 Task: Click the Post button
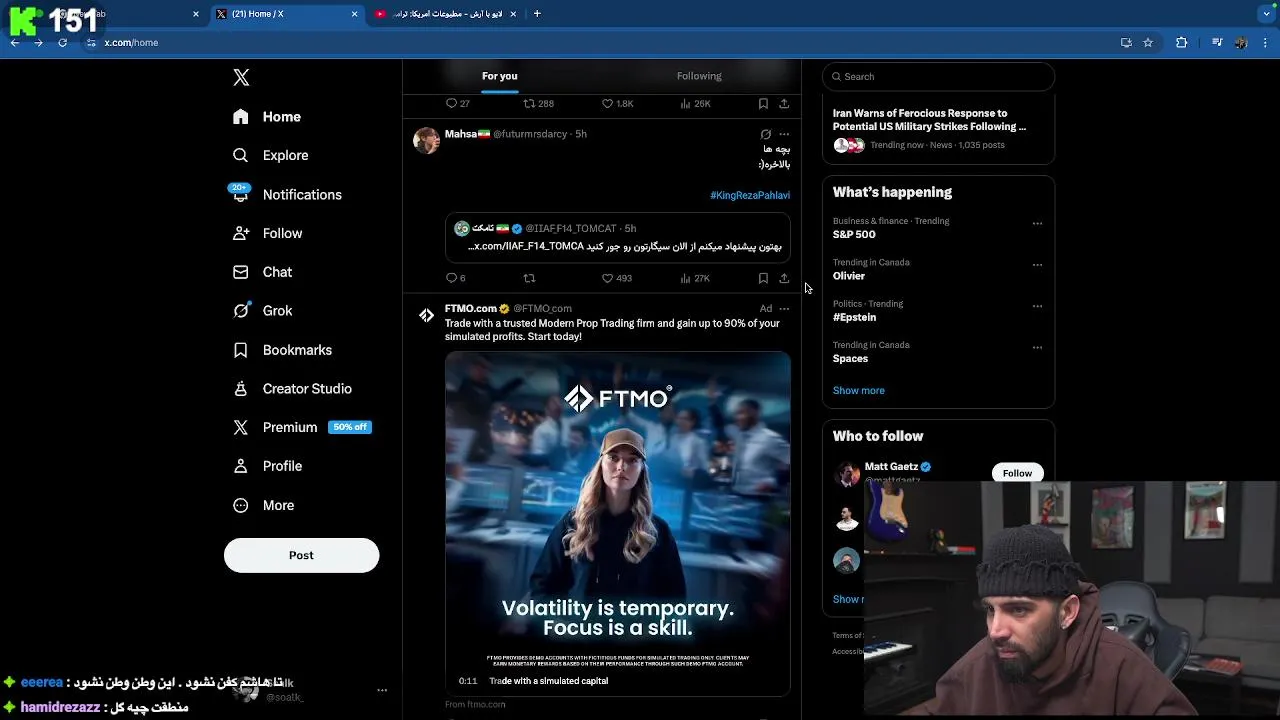pos(301,555)
